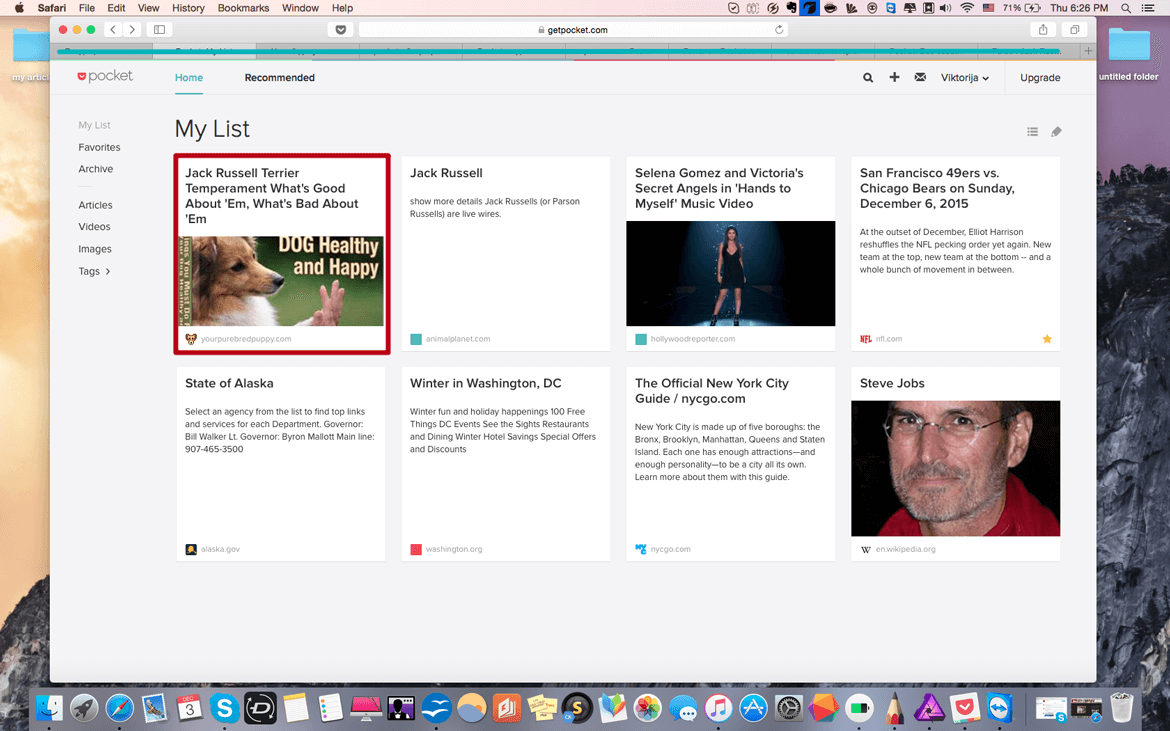Open the Steve Jobs photo thumbnail

click(x=955, y=468)
